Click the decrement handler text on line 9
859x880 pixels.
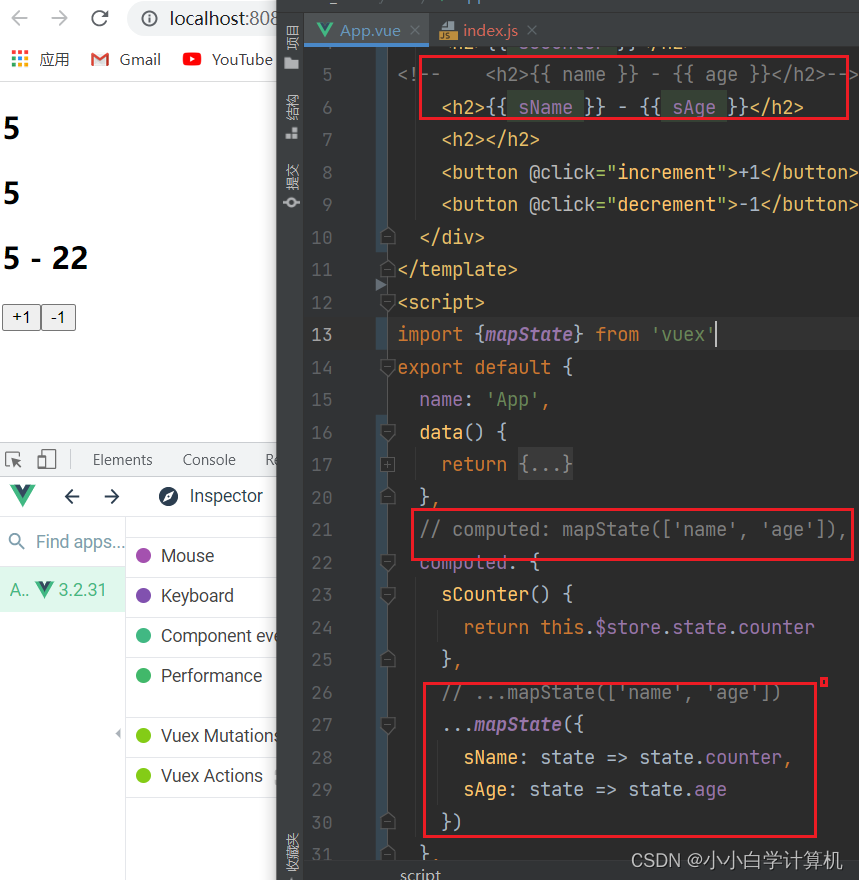667,205
